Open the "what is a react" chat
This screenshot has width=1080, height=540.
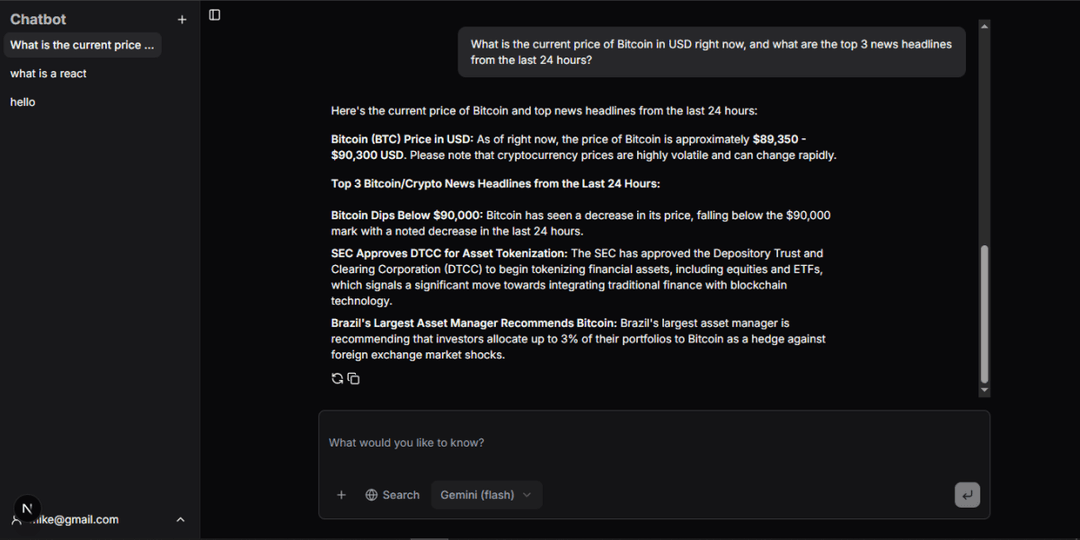[x=48, y=74]
